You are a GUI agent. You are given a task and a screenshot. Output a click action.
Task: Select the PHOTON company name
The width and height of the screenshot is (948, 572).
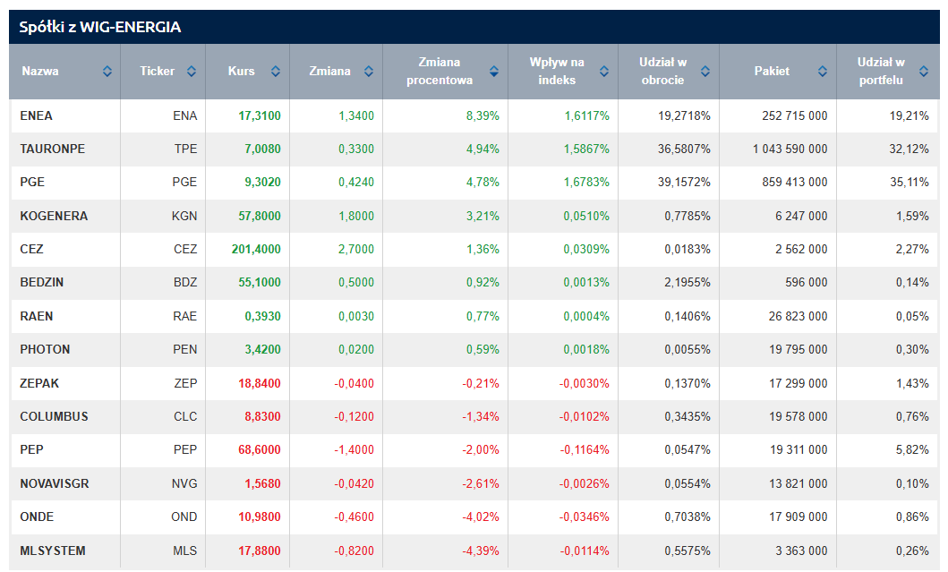(45, 350)
